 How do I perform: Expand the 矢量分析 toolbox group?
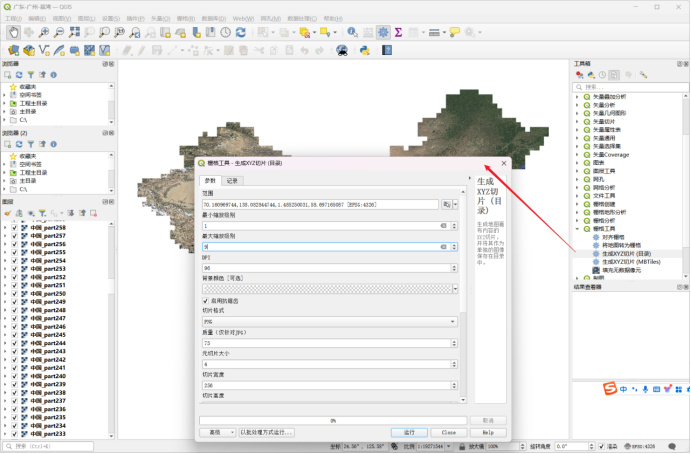[577, 105]
